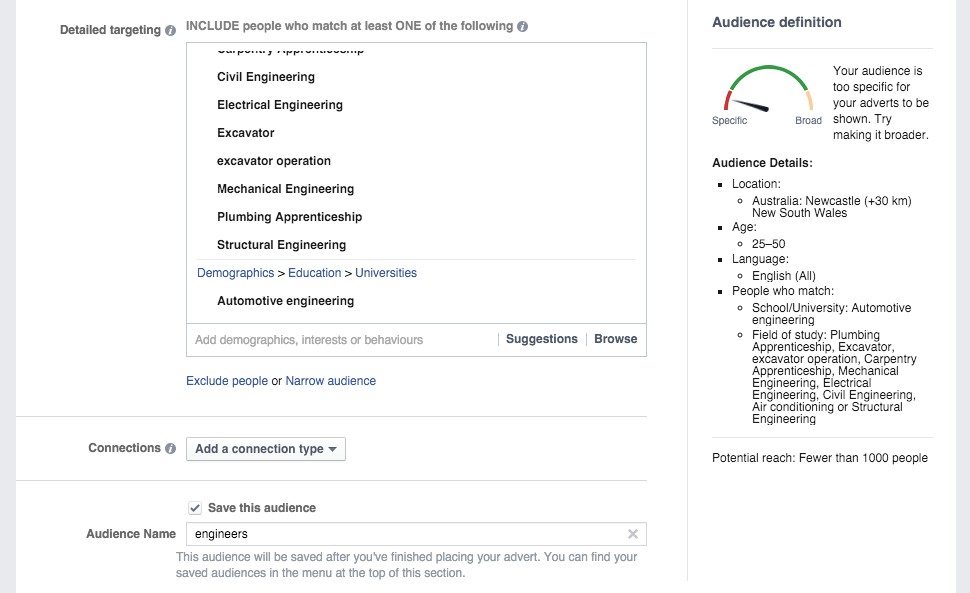Open Suggestions for detailed targeting
Image resolution: width=970 pixels, height=593 pixels.
click(541, 339)
